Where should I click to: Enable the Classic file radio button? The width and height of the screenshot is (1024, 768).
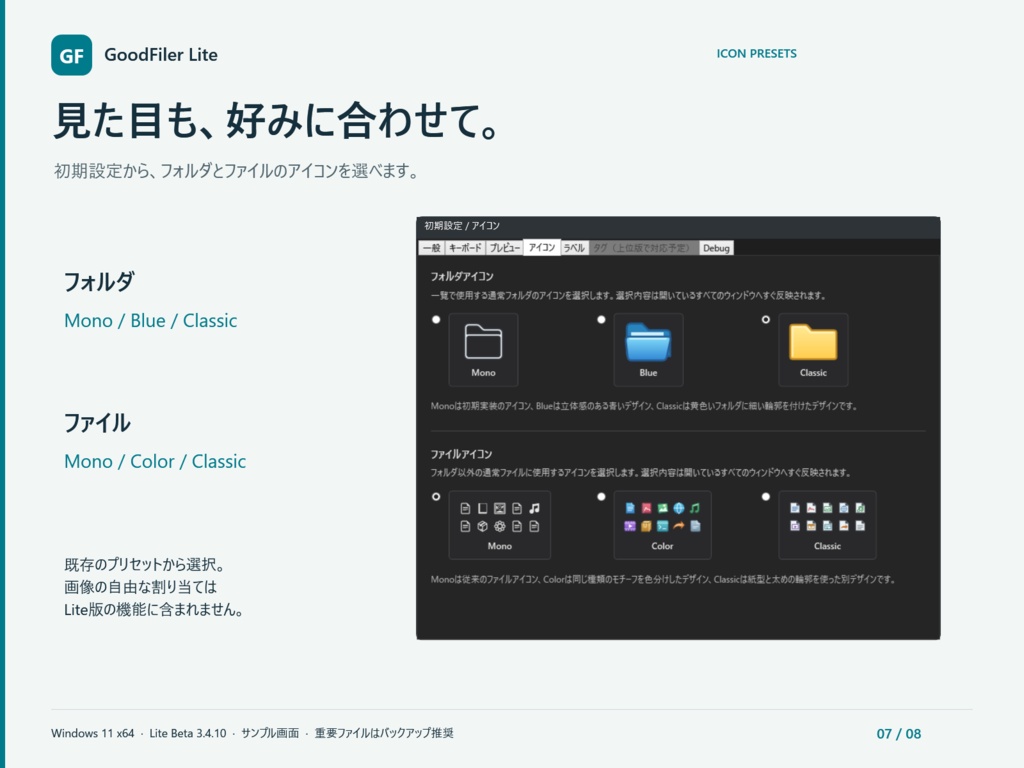pos(765,496)
